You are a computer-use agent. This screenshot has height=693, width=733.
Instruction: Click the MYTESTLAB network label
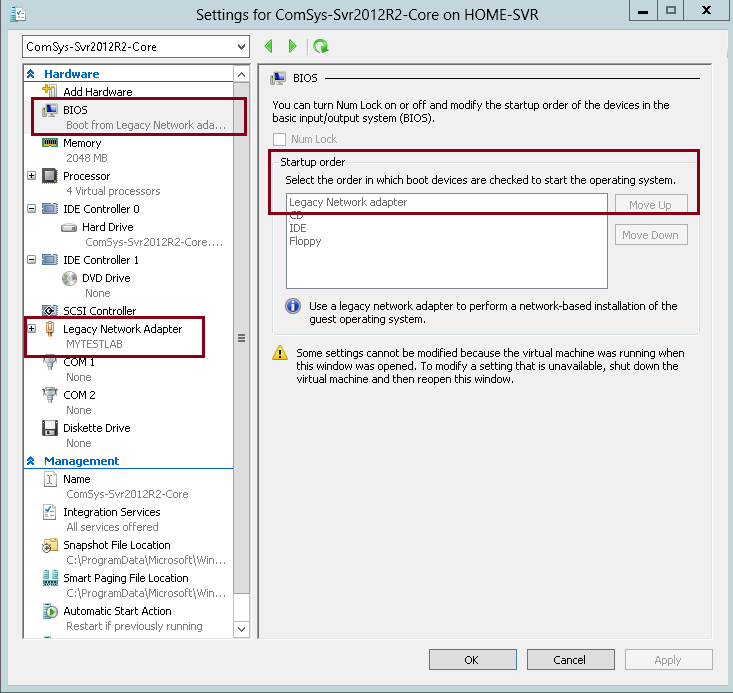[94, 344]
